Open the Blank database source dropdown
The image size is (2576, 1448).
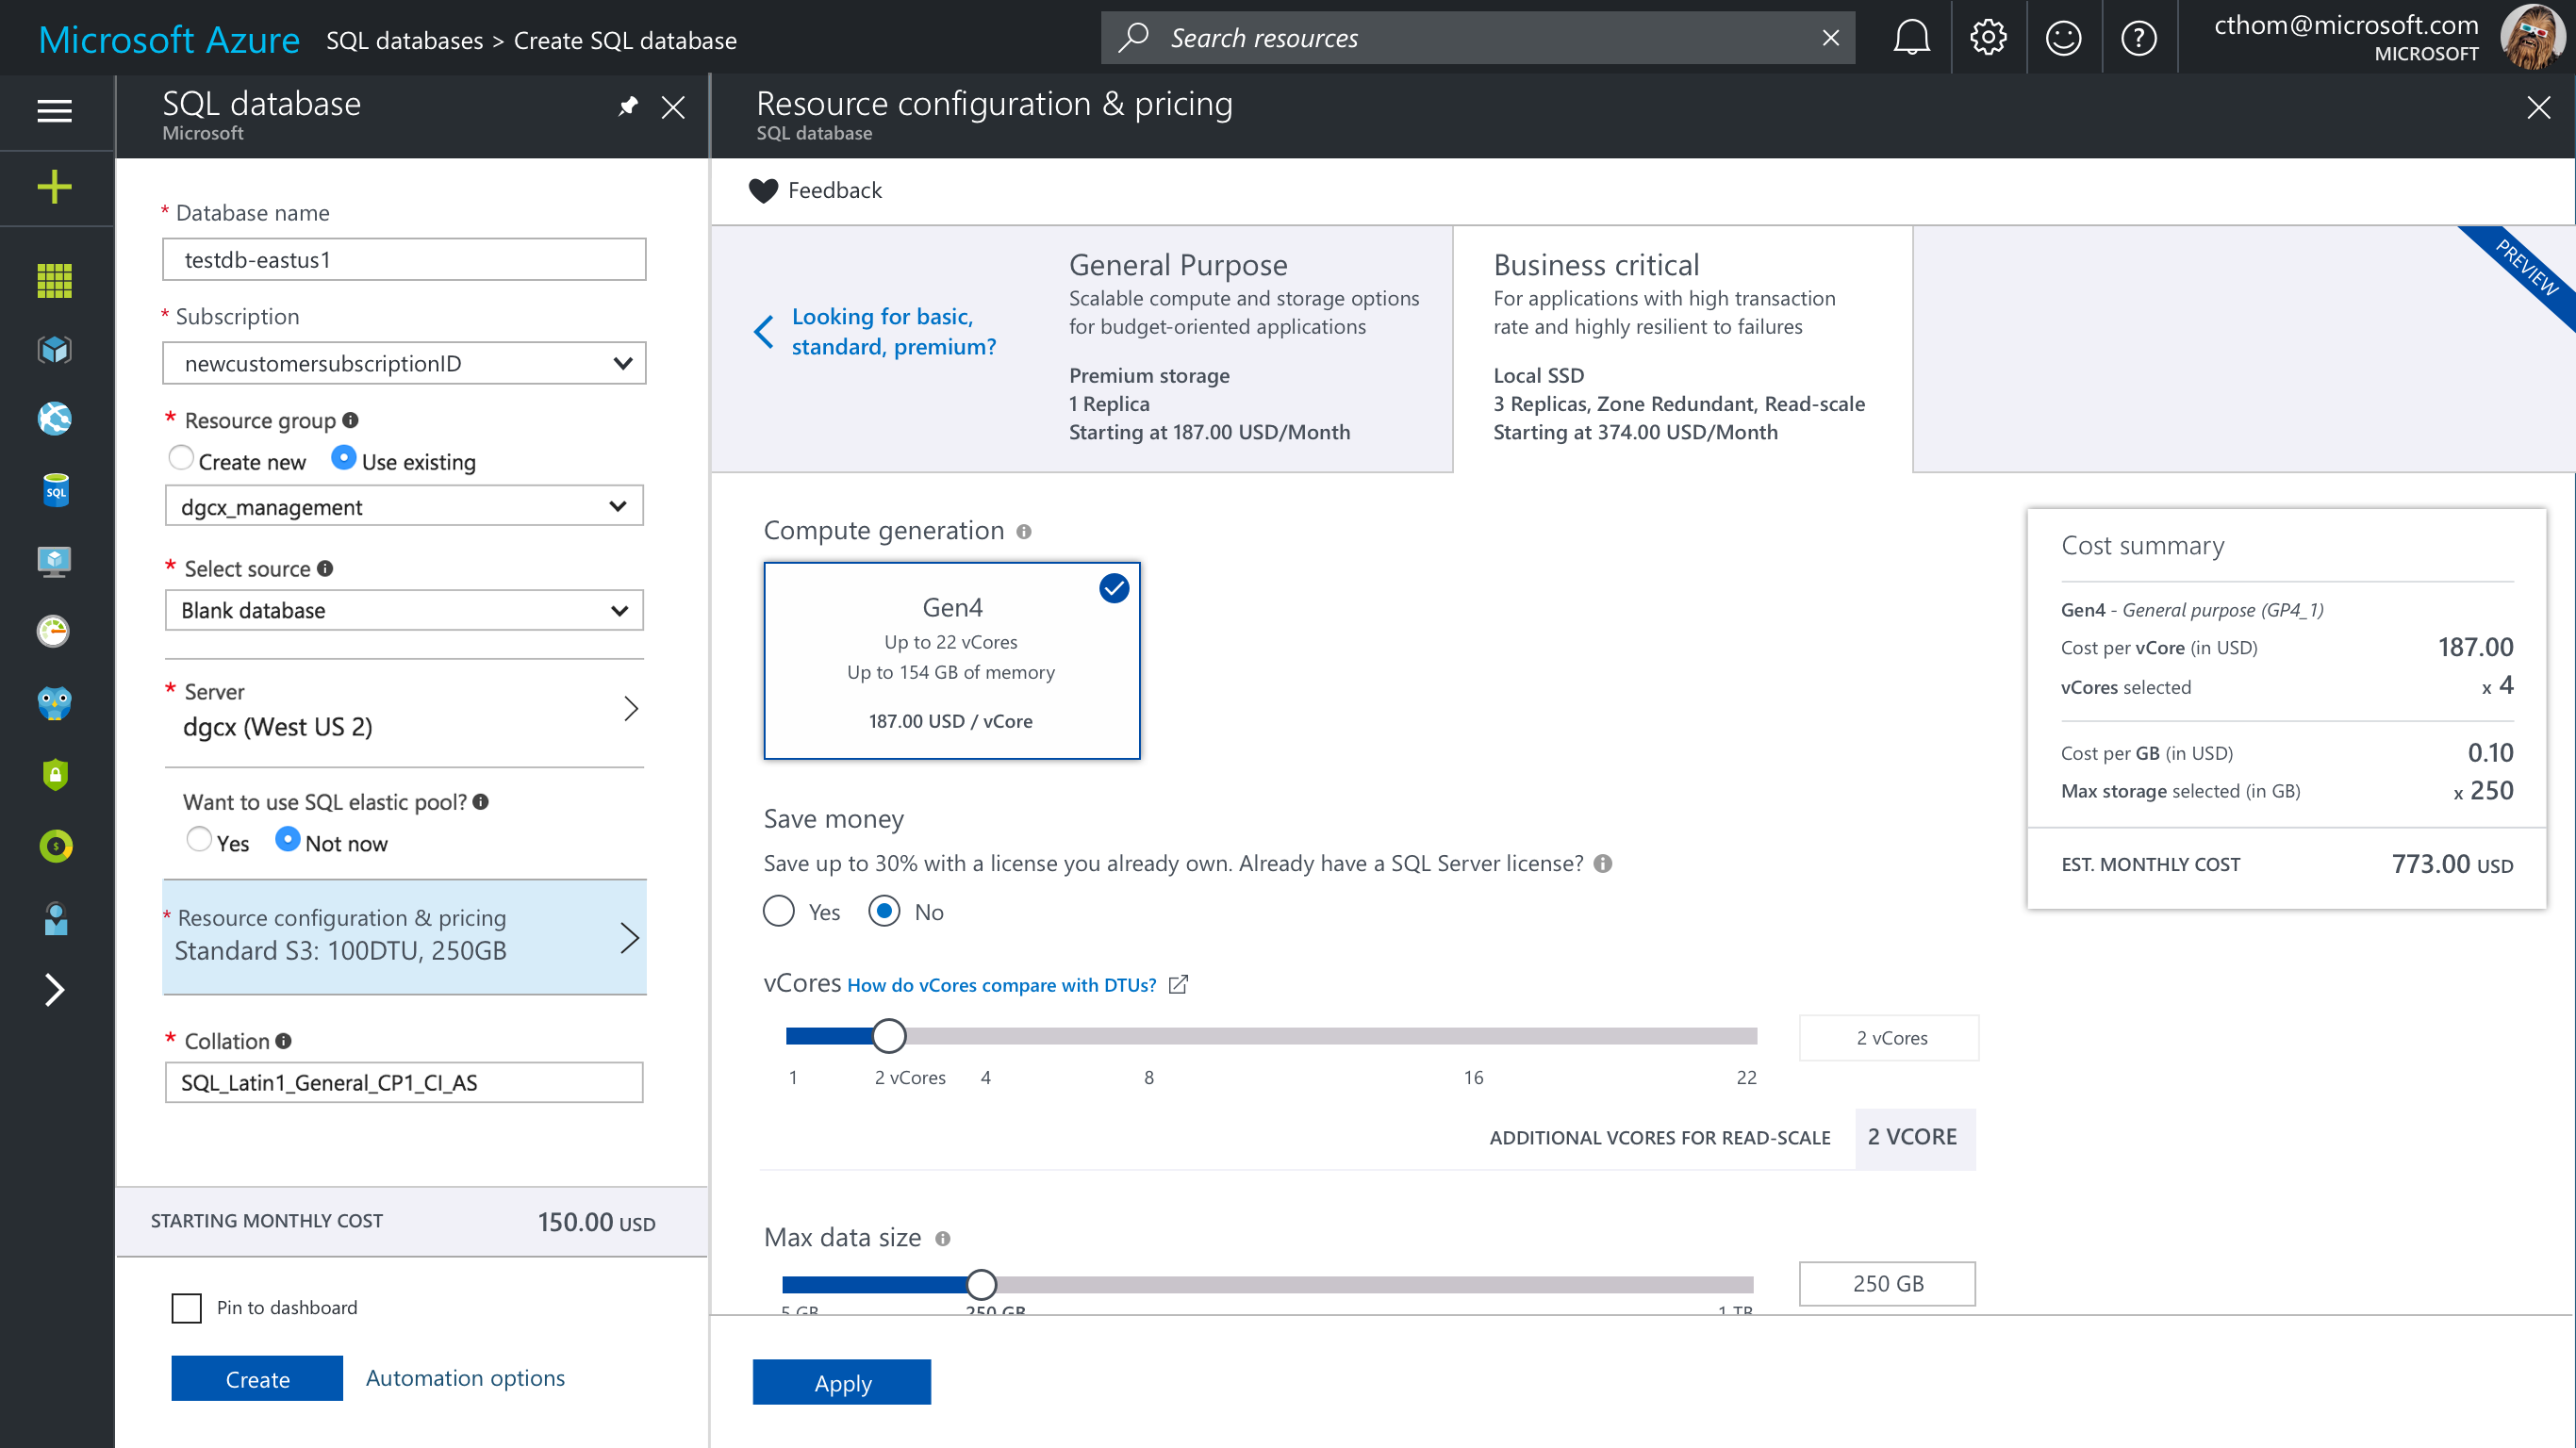pos(404,610)
